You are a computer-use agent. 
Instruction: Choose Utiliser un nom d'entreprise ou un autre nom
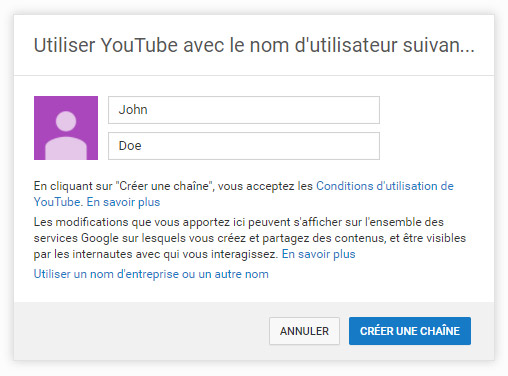click(151, 274)
